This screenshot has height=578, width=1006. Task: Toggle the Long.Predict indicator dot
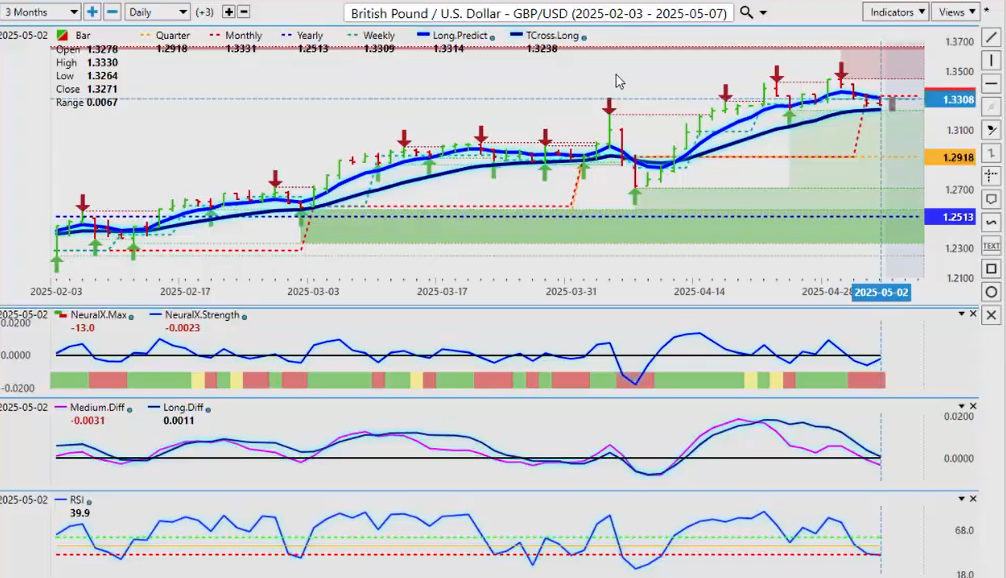497,37
